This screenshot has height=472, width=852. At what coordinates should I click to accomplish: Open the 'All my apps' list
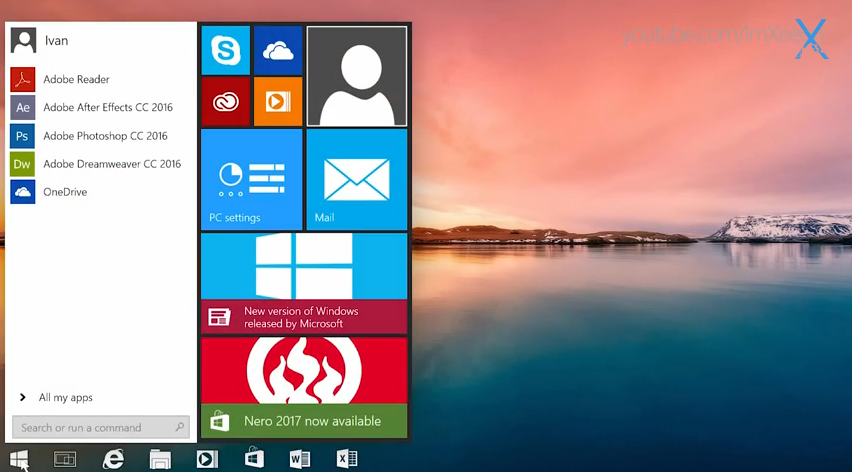click(65, 398)
